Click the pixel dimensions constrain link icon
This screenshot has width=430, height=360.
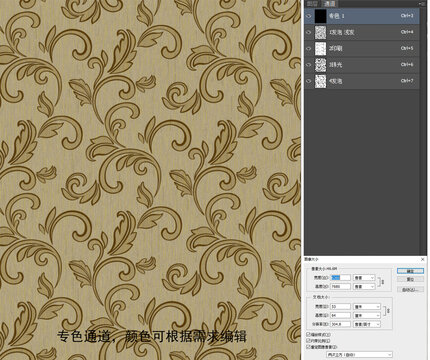pos(382,282)
